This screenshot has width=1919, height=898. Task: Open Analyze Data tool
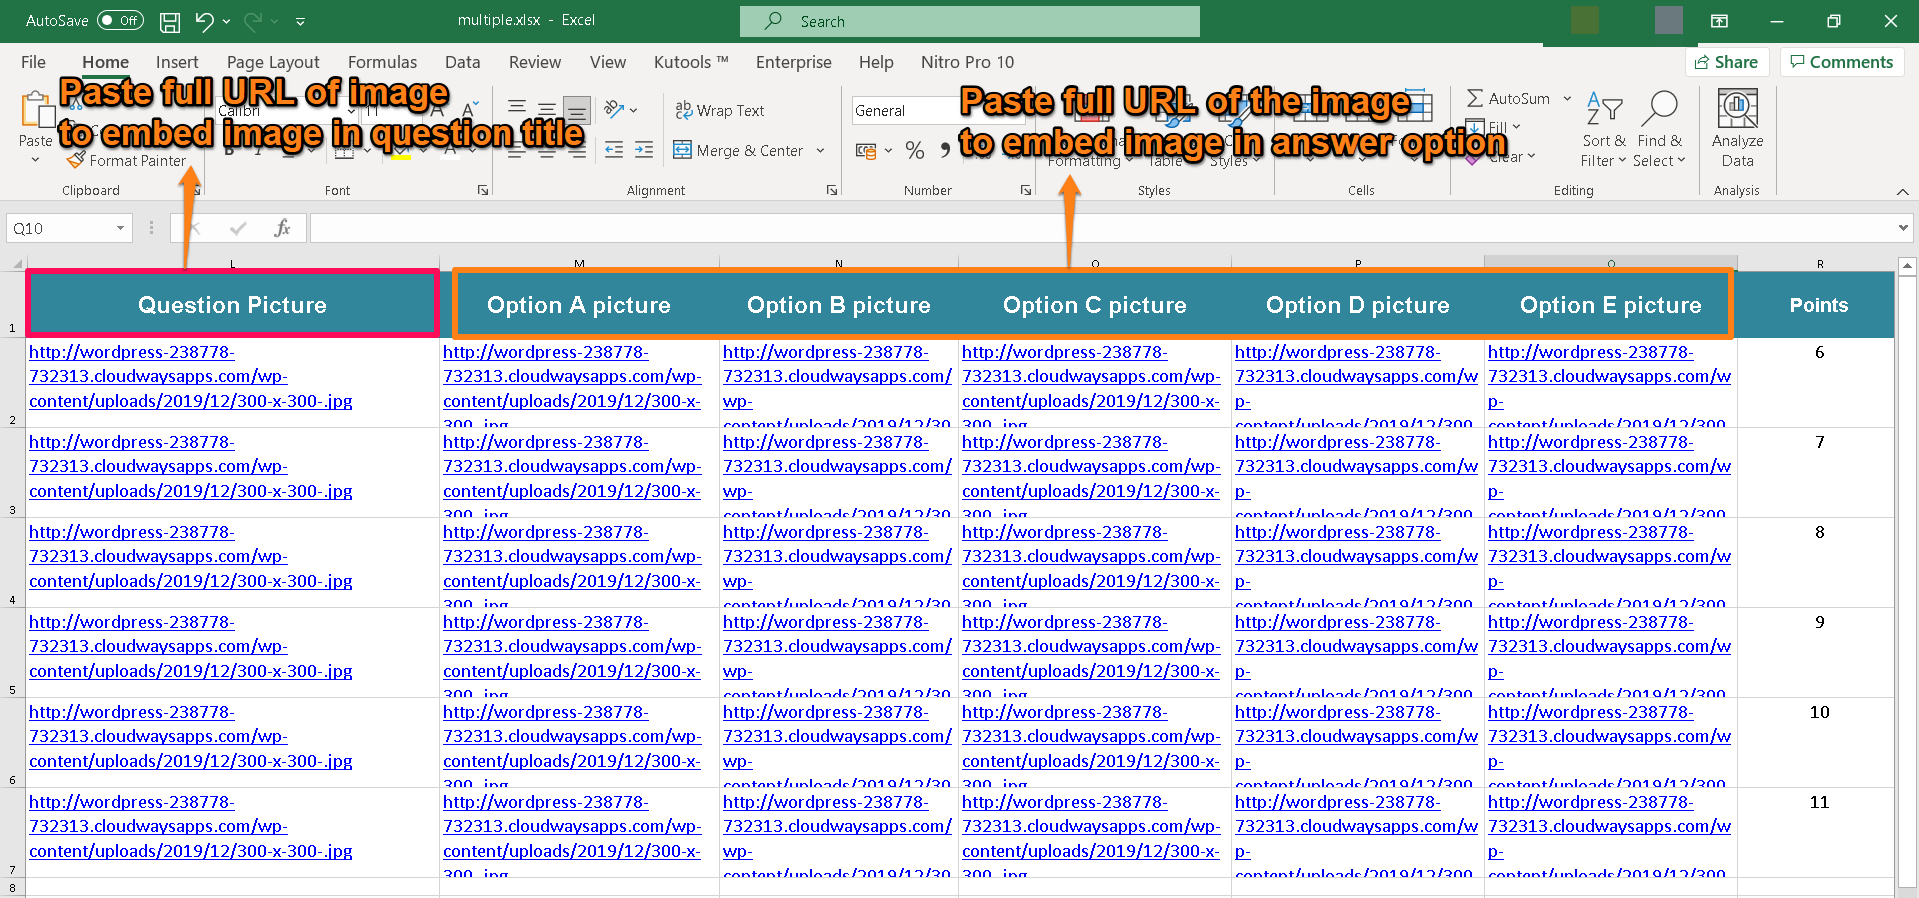coord(1737,128)
